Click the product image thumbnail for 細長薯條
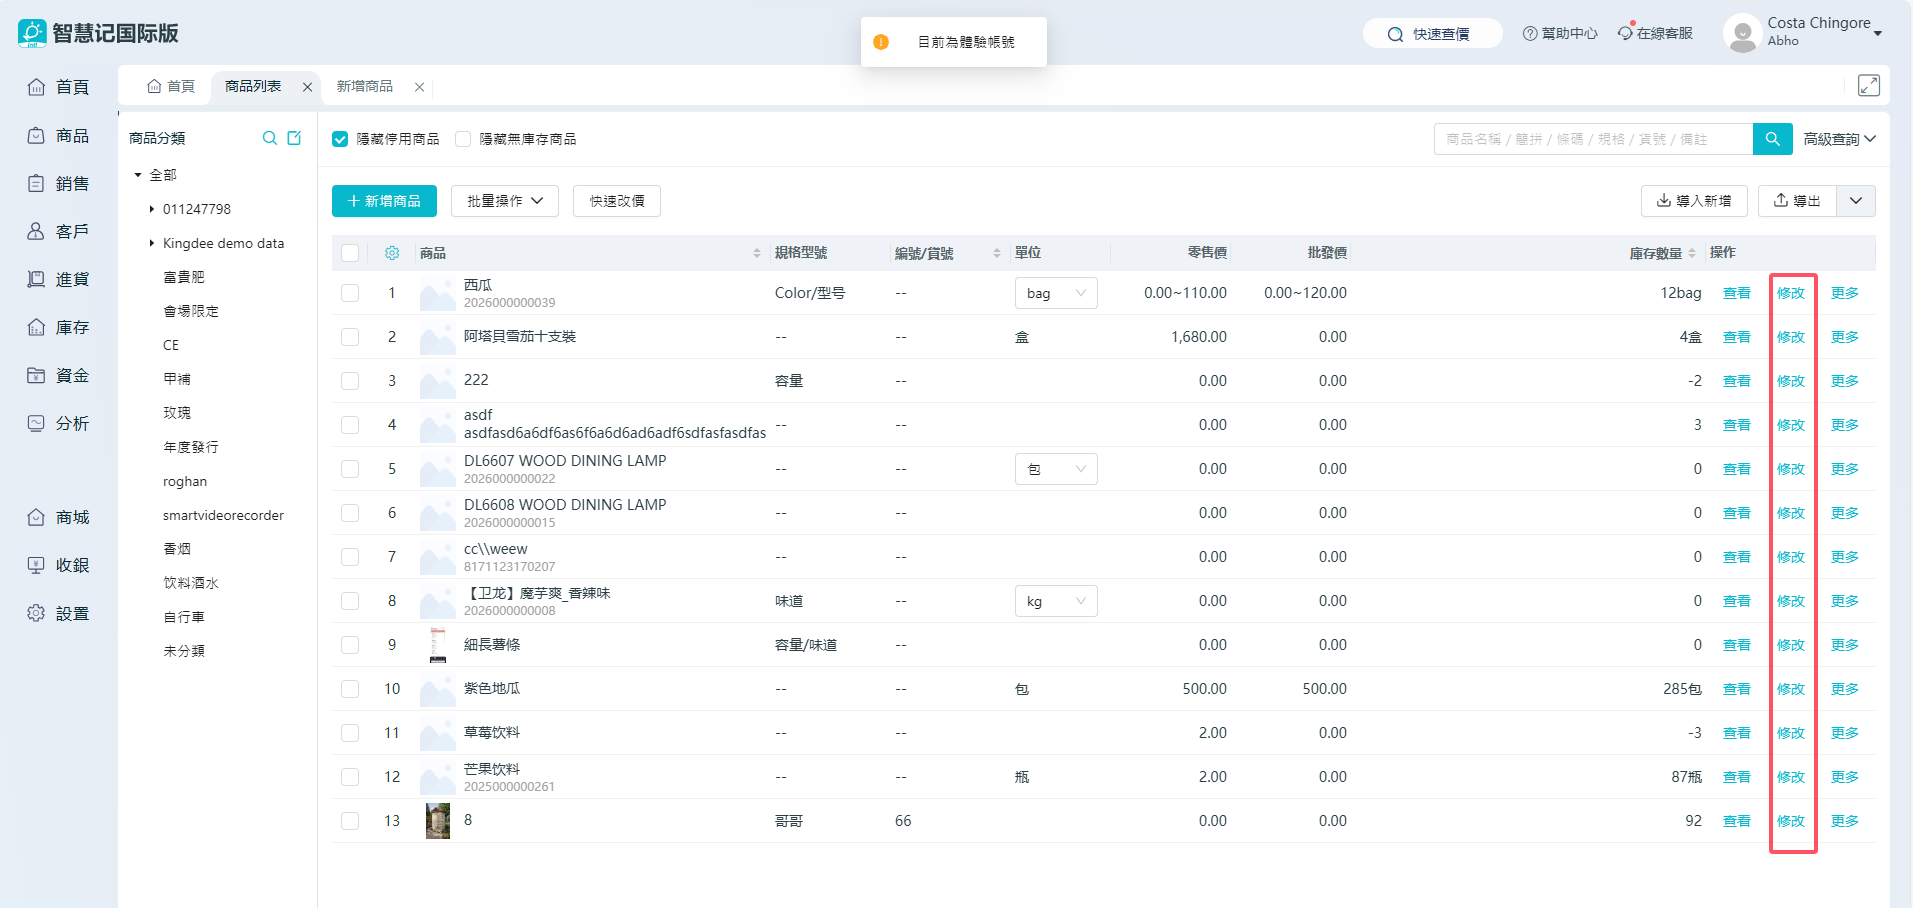Screen dimensions: 1913x908 (438, 645)
